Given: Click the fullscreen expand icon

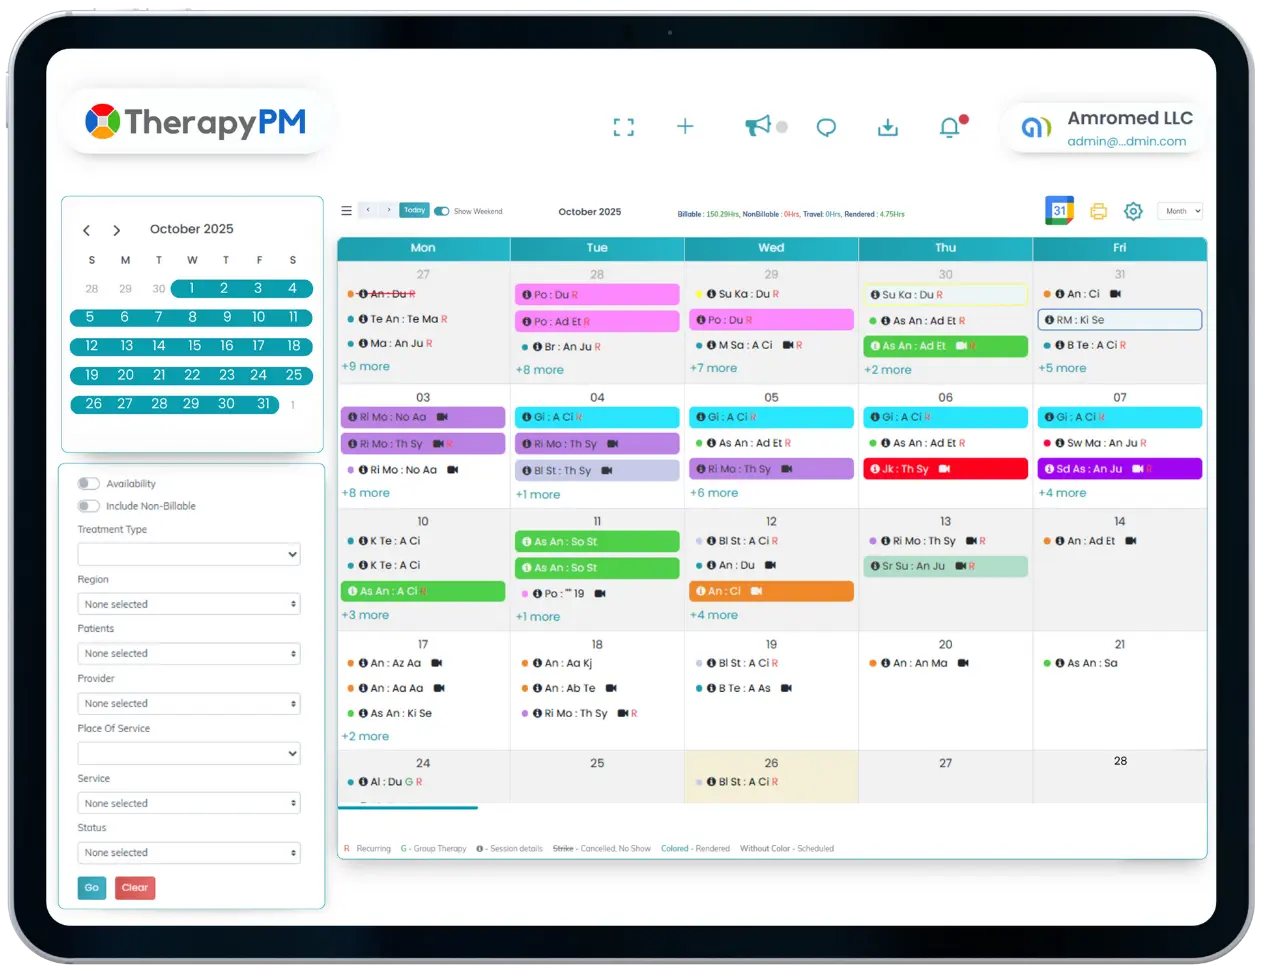Looking at the screenshot, I should pos(624,127).
